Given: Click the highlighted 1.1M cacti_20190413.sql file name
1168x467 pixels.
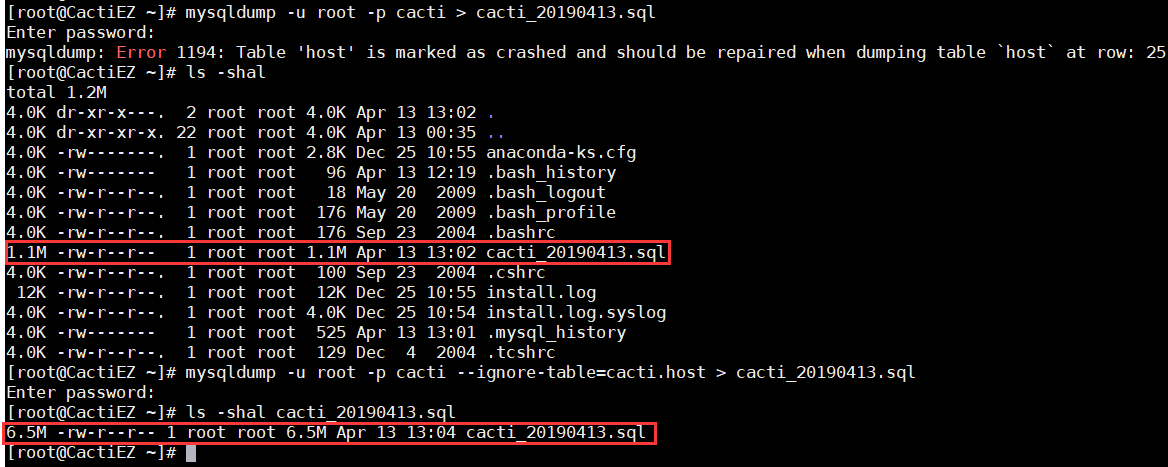Looking at the screenshot, I should (x=576, y=253).
